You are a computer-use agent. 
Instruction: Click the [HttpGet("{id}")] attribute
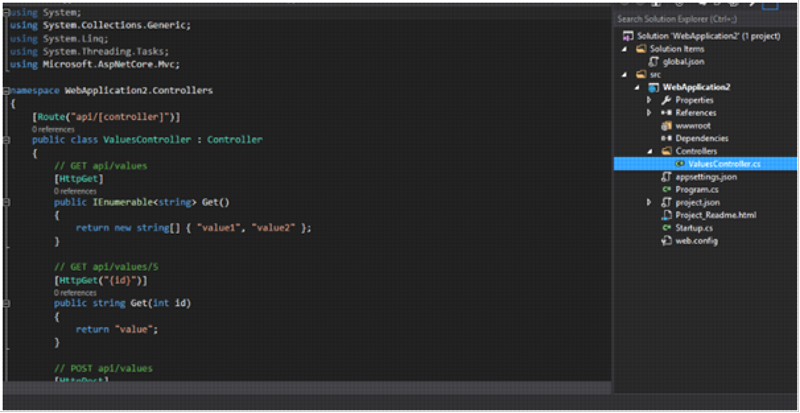click(x=101, y=280)
